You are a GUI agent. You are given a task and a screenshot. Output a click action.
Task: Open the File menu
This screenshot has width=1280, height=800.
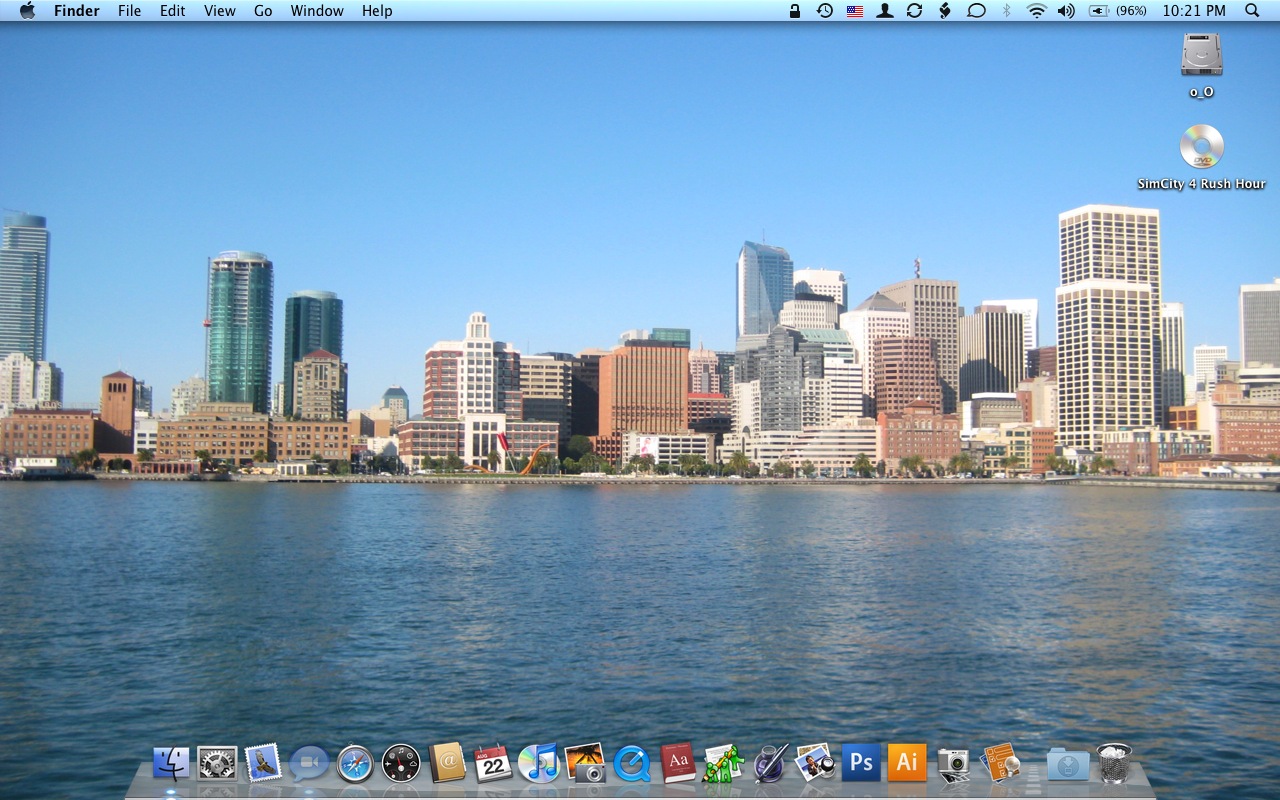(129, 11)
